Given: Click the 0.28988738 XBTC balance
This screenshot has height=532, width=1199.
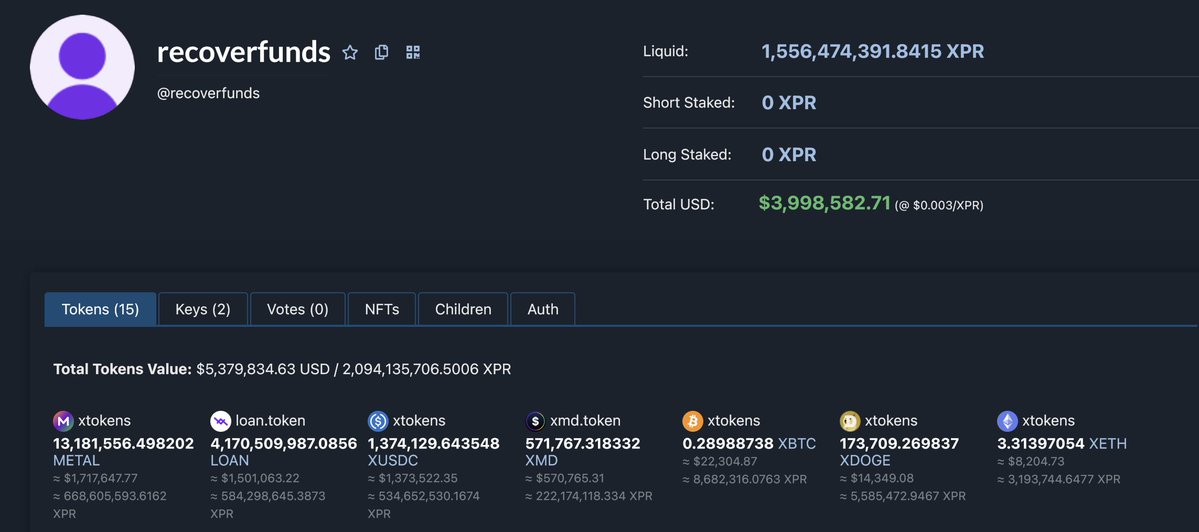Looking at the screenshot, I should tap(727, 443).
